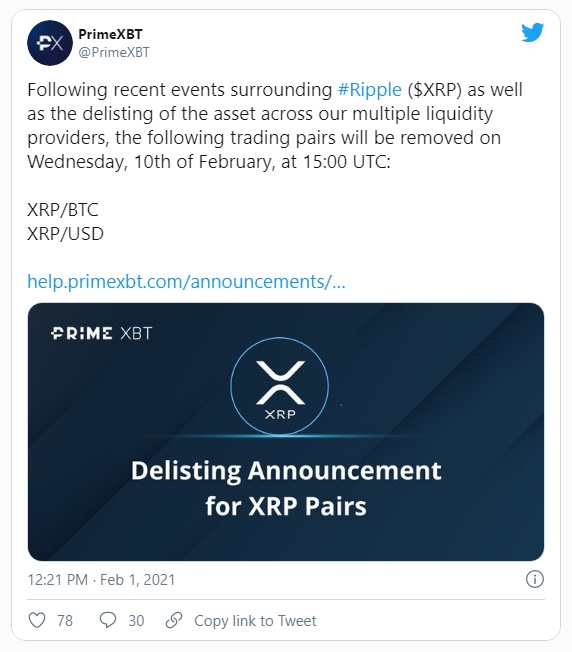
Task: Click the chain link icon
Action: 174,620
